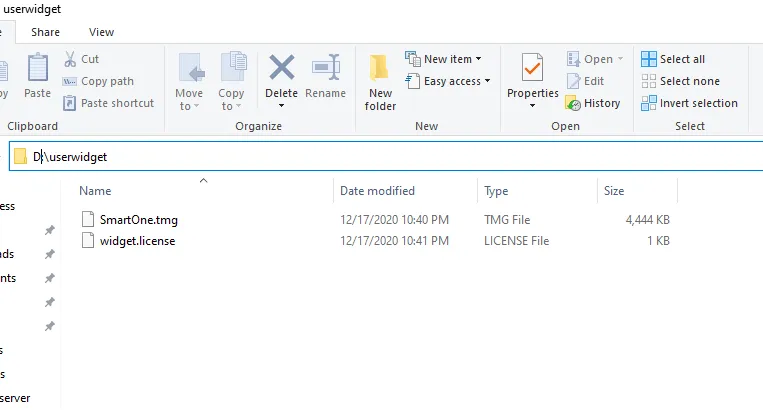This screenshot has height=410, width=763.
Task: Open the Properties checkmark icon
Action: click(532, 67)
